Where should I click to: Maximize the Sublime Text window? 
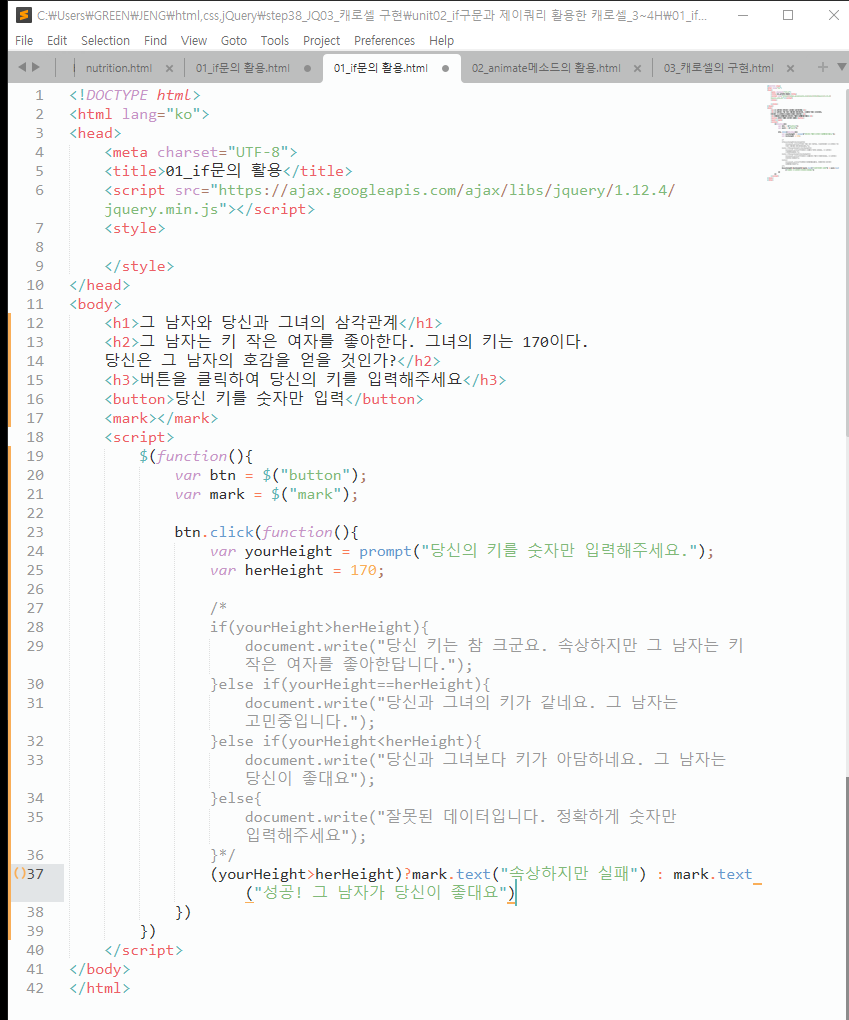(788, 15)
